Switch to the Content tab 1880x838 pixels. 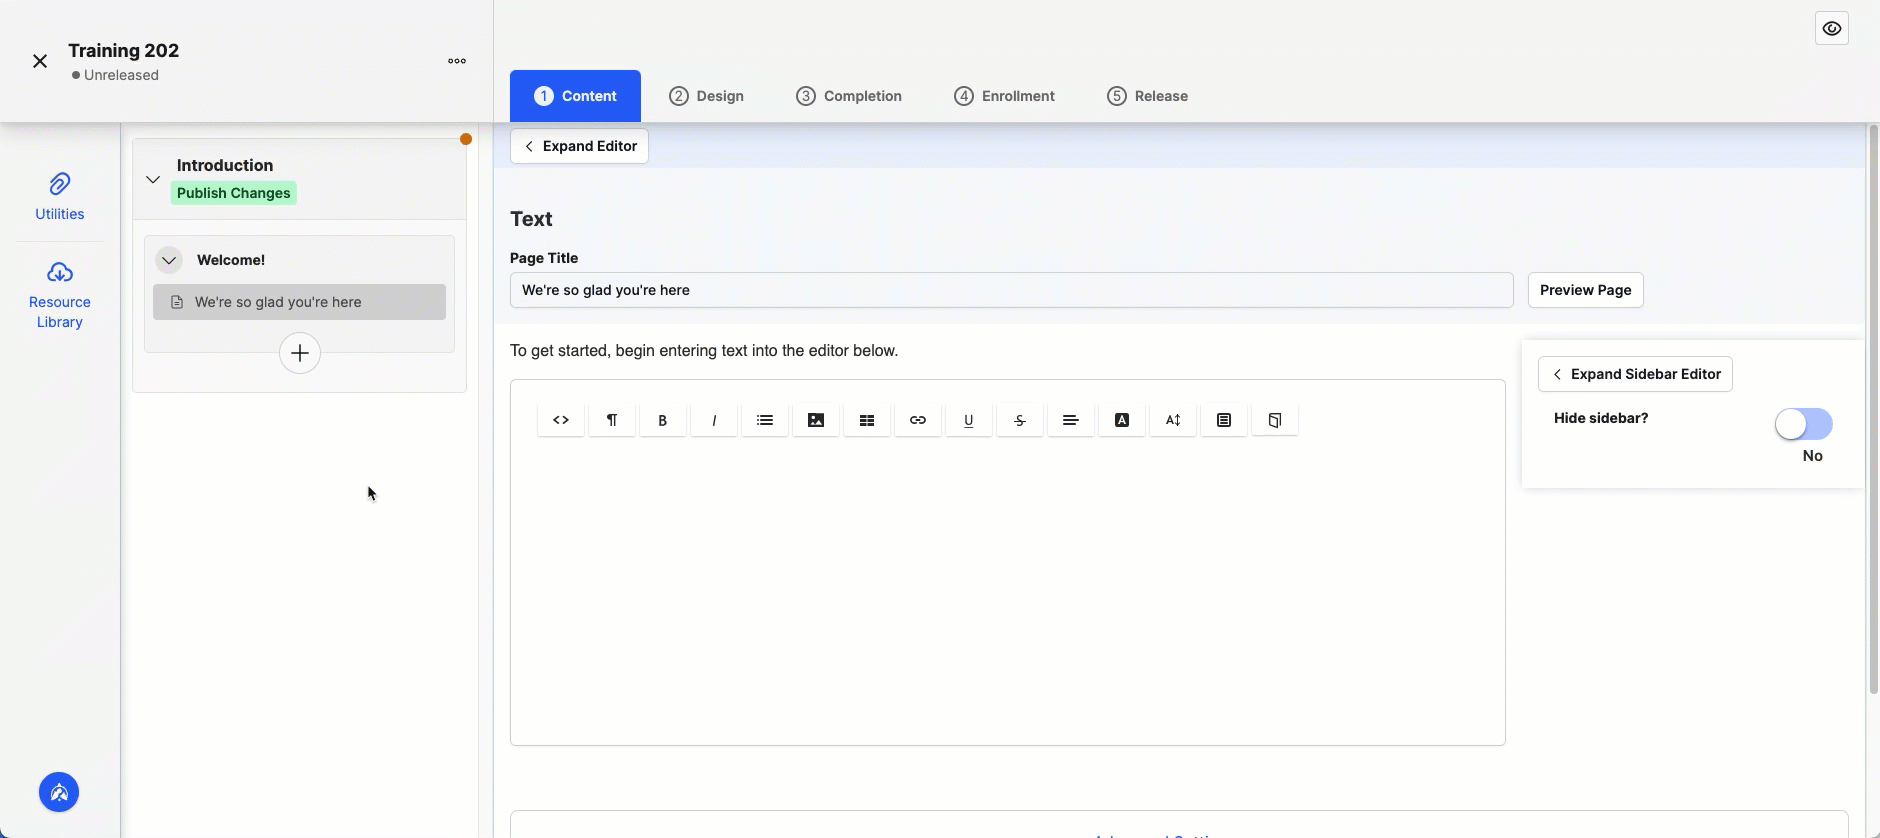click(x=575, y=96)
